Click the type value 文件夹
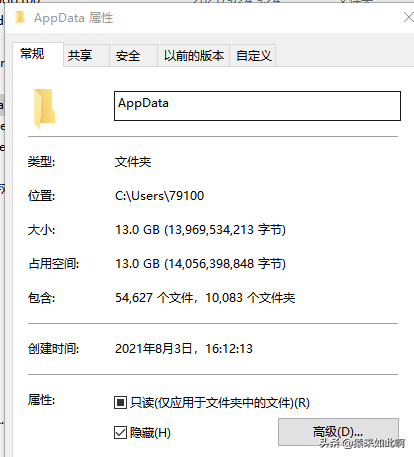The width and height of the screenshot is (414, 457). coord(133,162)
